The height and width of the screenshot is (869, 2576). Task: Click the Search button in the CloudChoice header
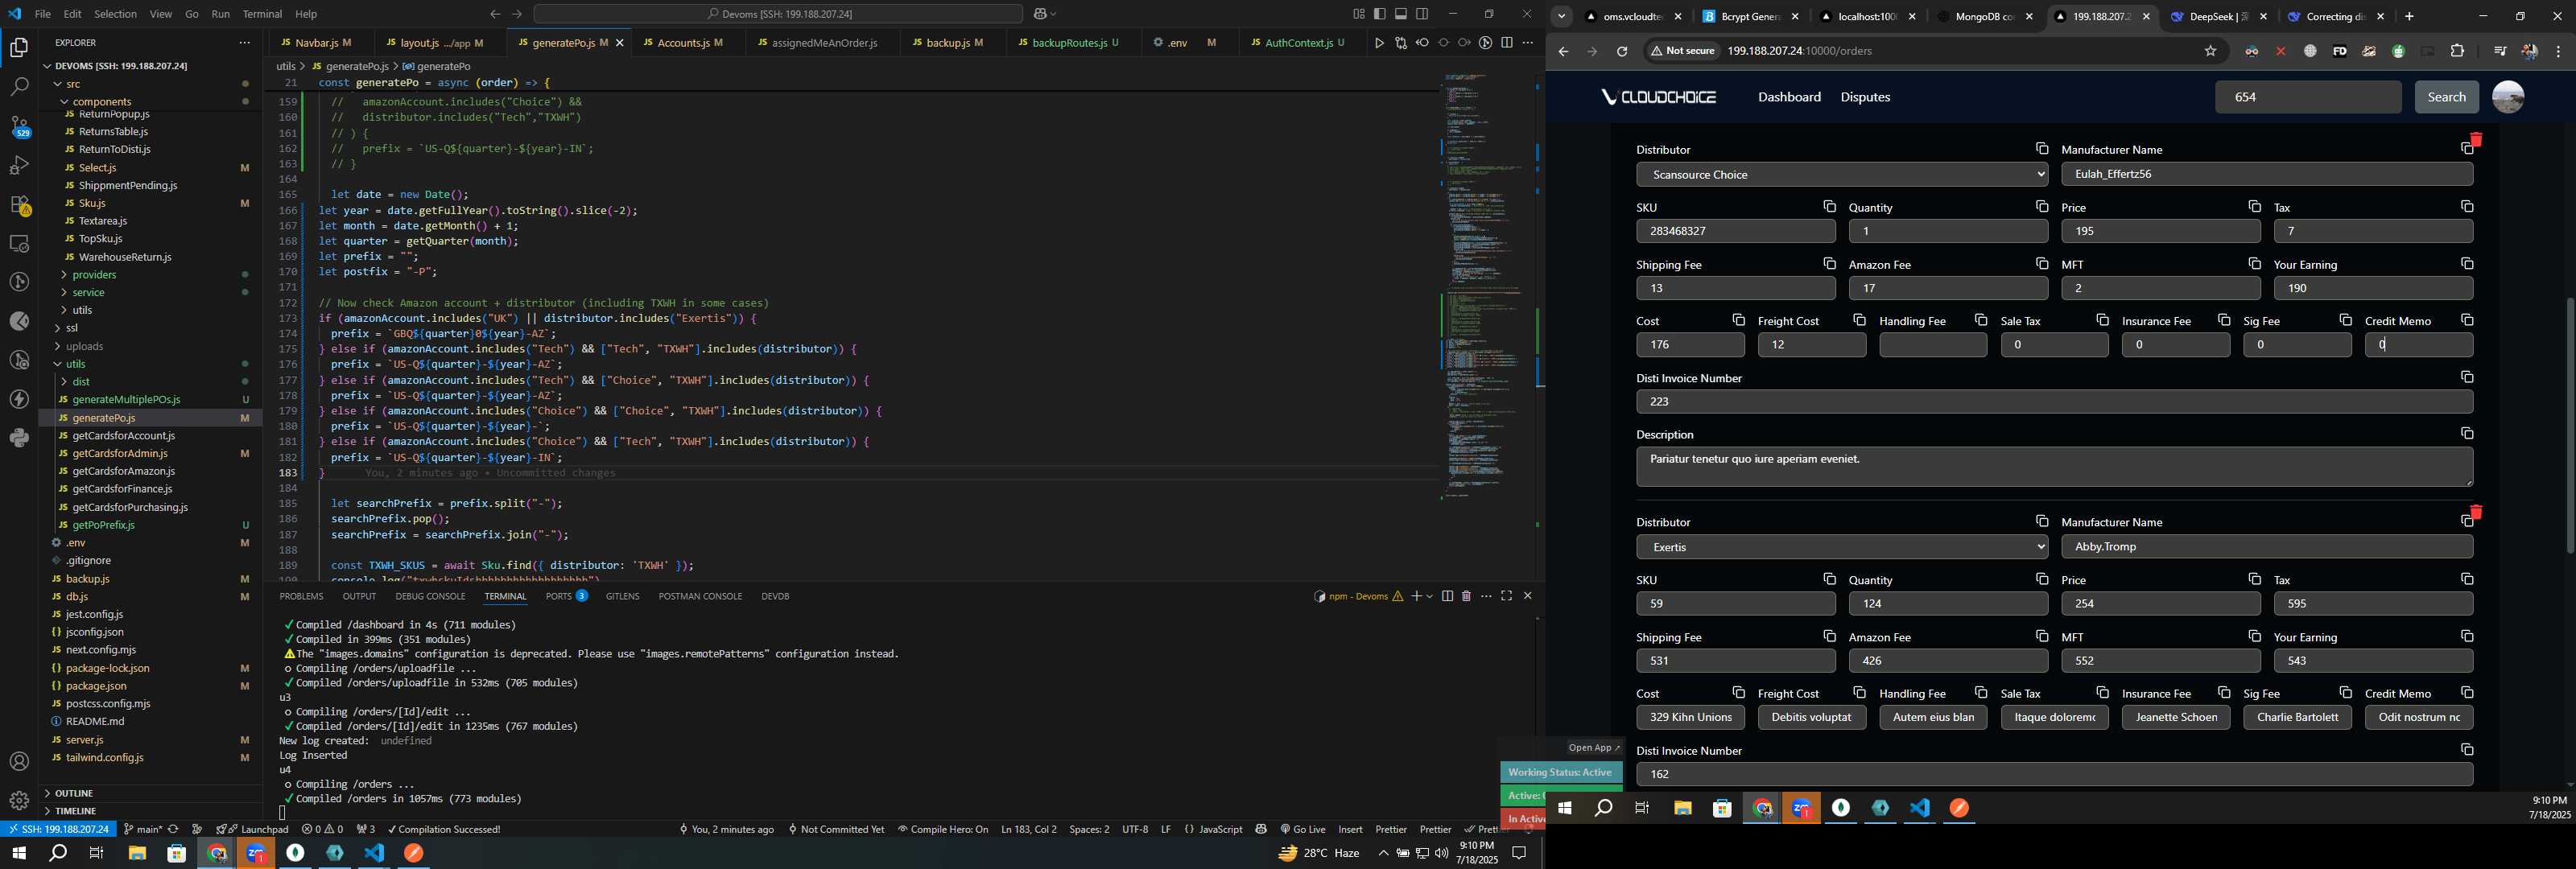2446,97
